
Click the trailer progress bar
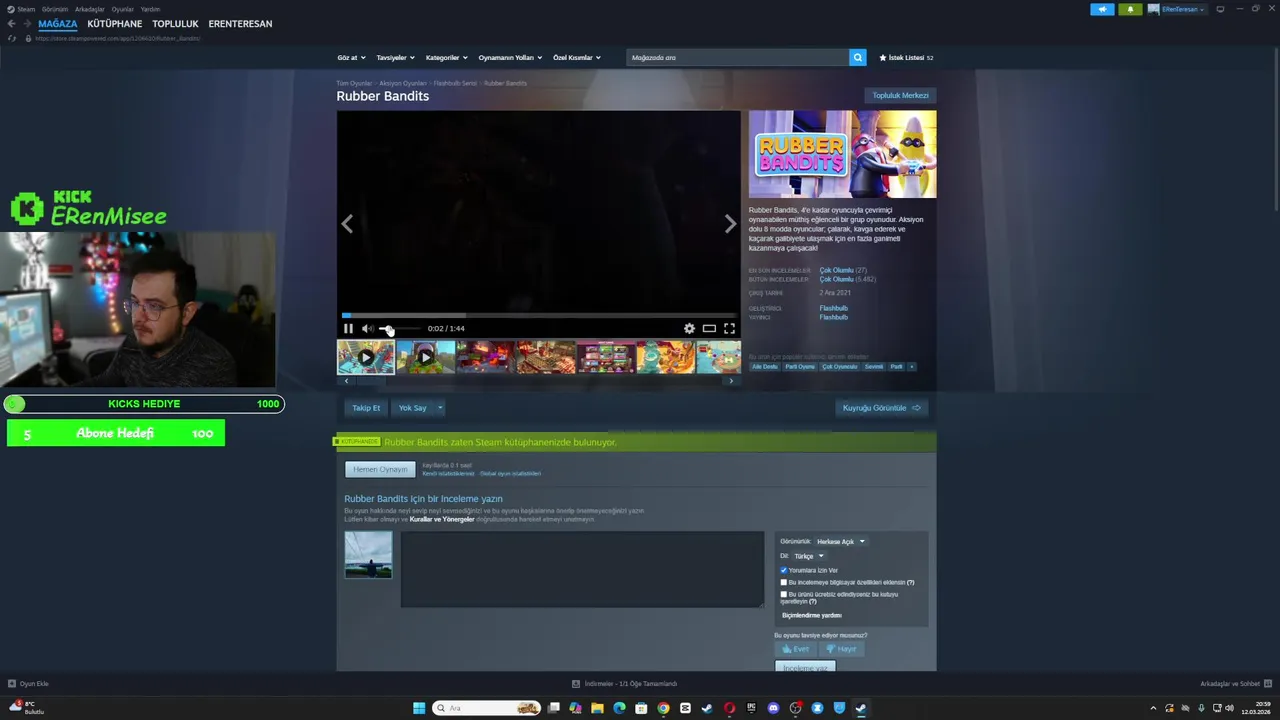538,316
